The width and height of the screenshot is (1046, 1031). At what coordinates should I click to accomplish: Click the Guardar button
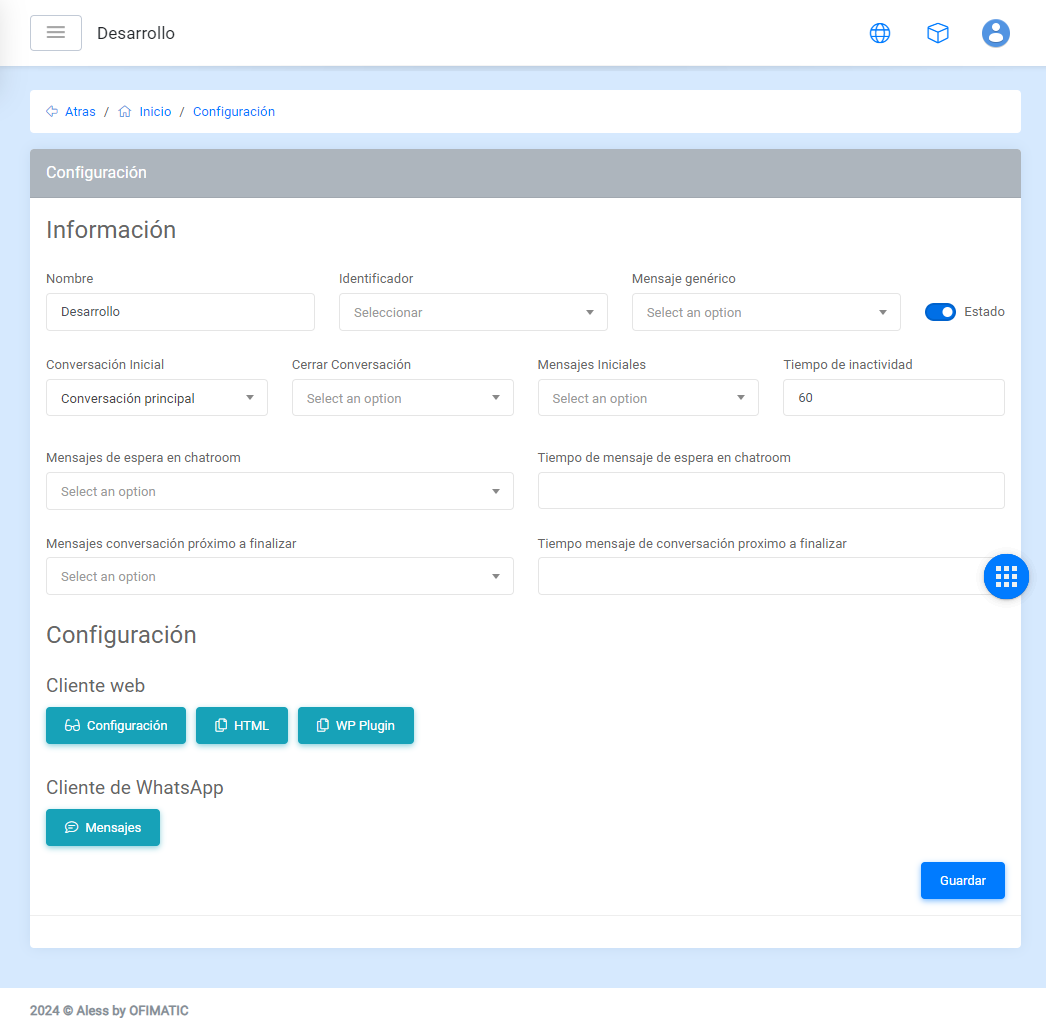[962, 881]
